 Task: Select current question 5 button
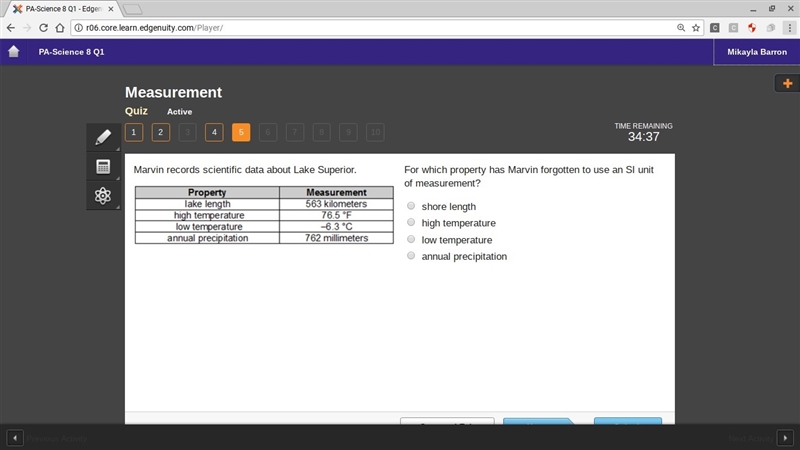point(241,132)
